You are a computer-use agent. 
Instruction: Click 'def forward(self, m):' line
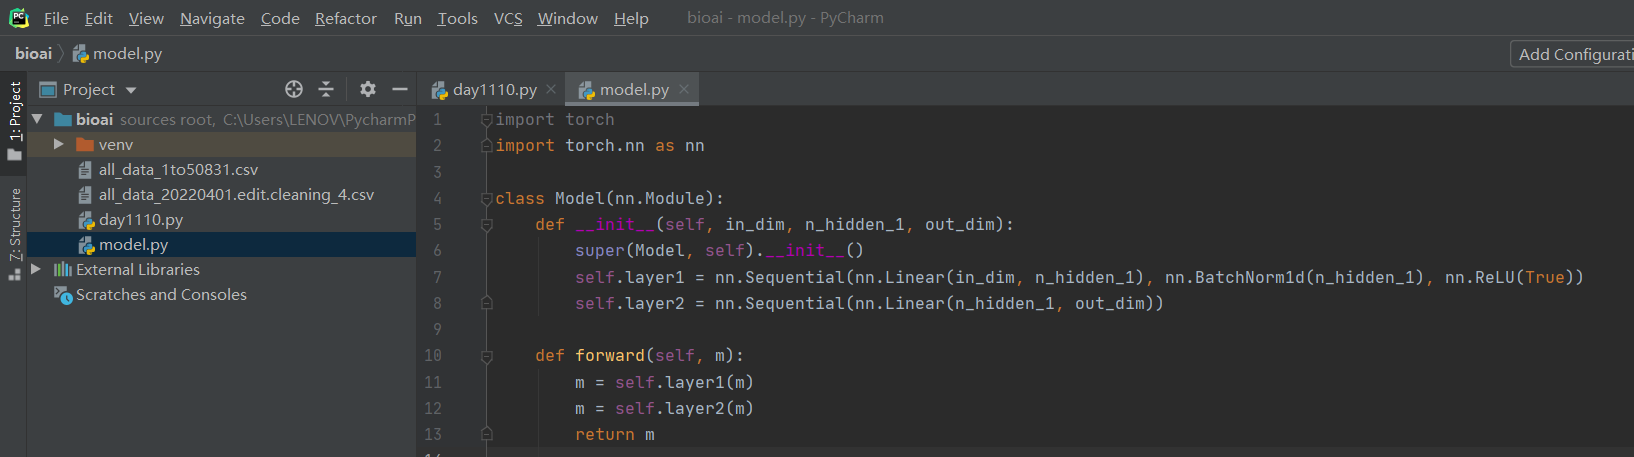tap(640, 356)
